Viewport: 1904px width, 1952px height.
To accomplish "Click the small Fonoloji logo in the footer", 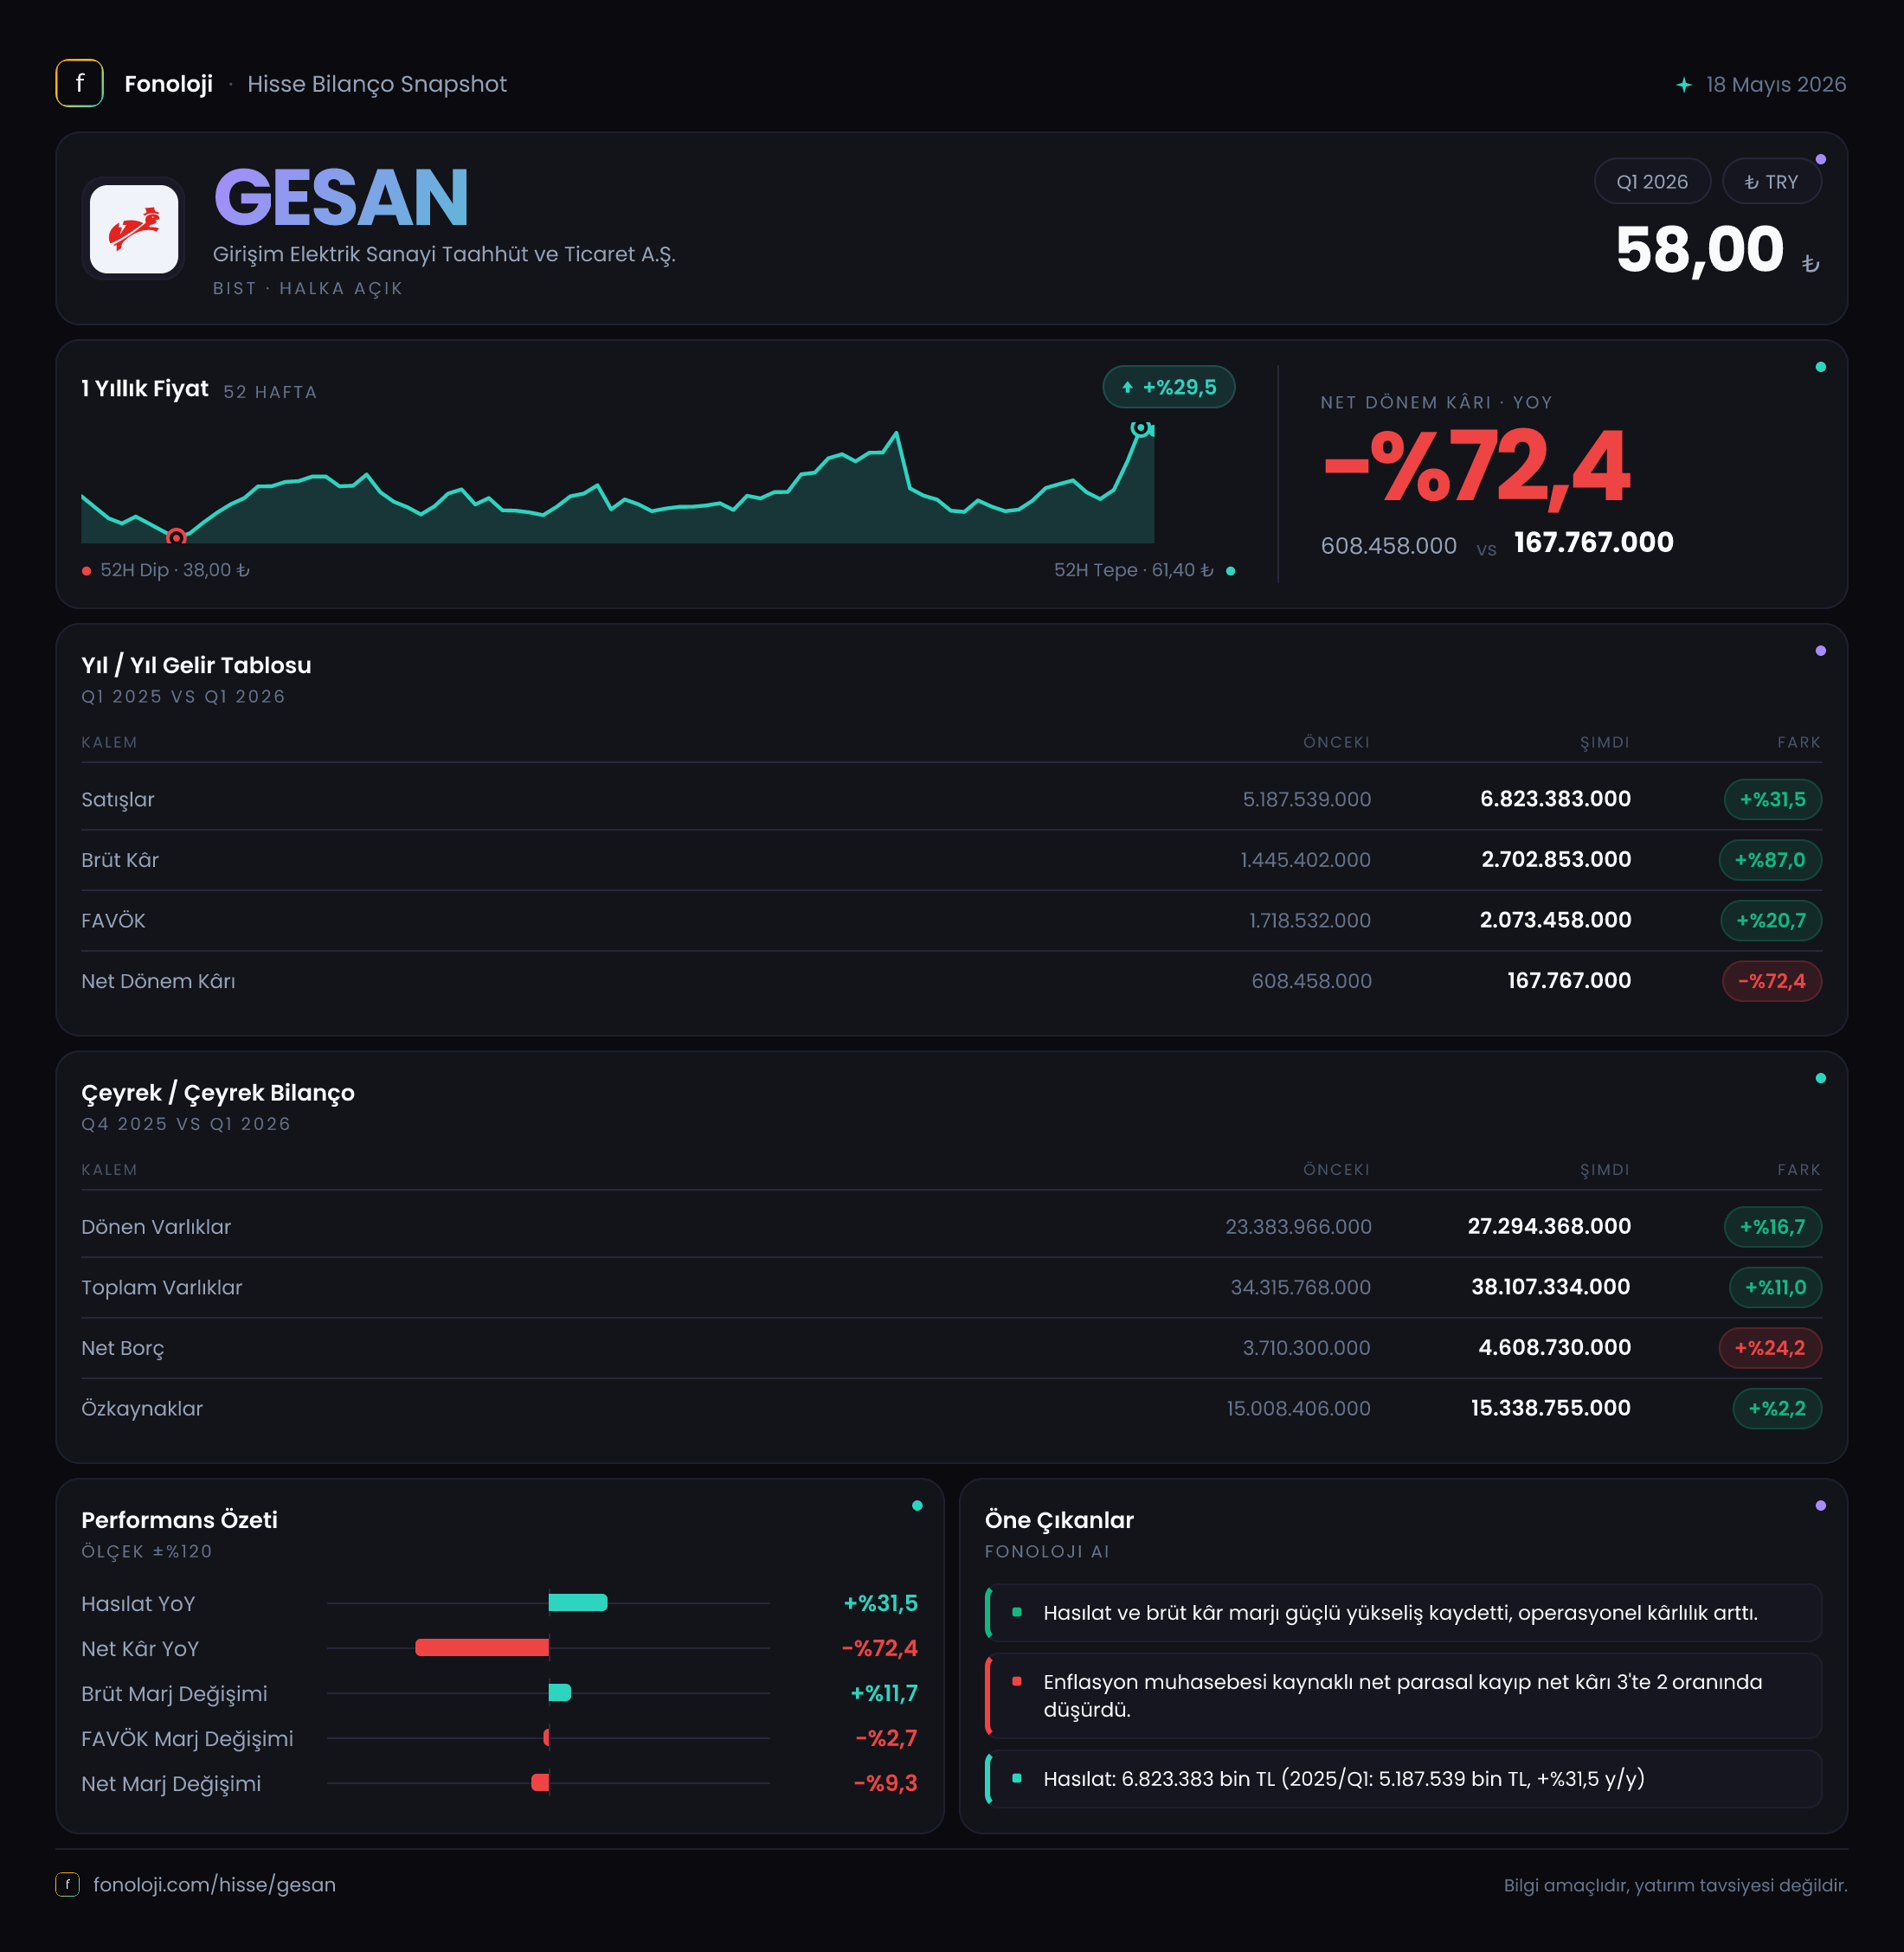I will [68, 1885].
